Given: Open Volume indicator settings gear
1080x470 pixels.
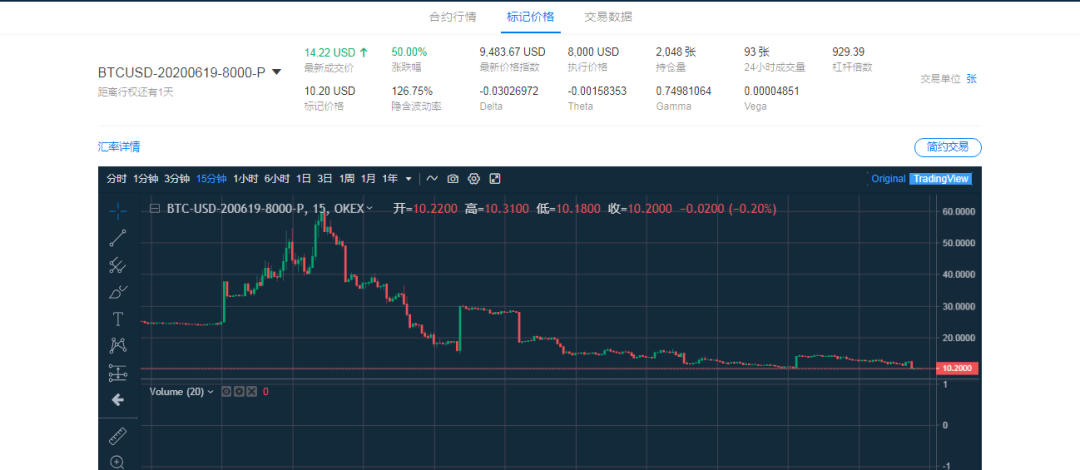Looking at the screenshot, I should (x=239, y=391).
